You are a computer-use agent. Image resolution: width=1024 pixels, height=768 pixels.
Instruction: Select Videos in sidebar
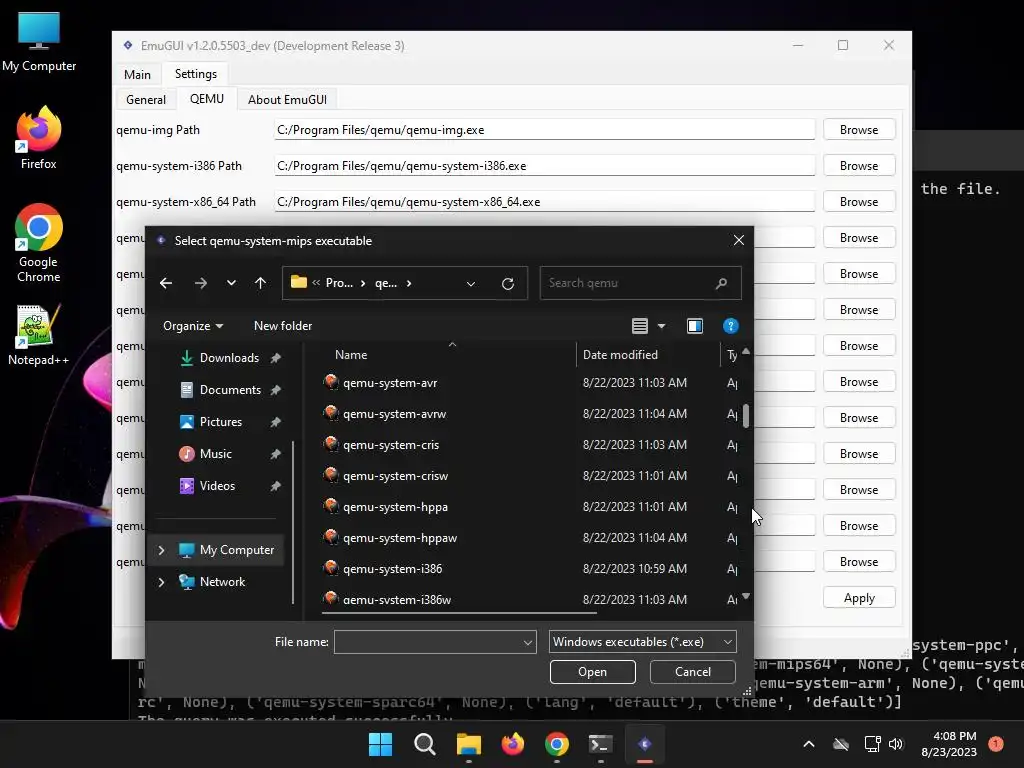[217, 486]
